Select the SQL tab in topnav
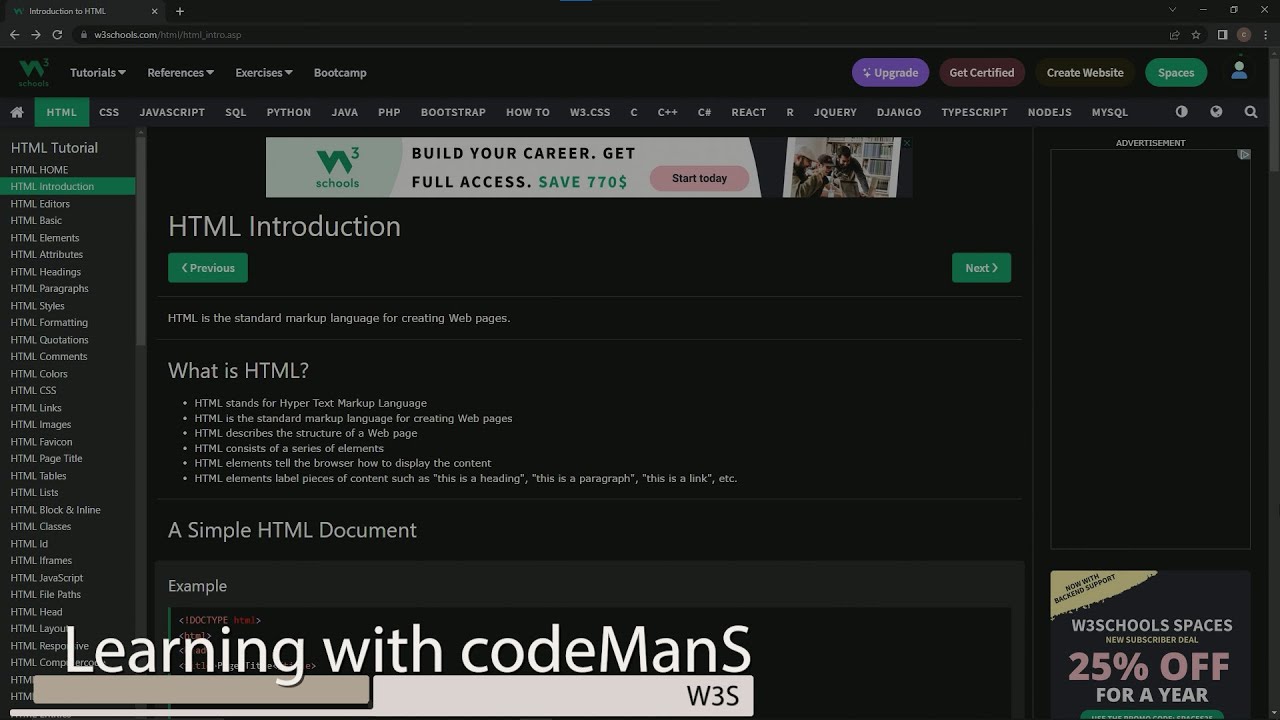The height and width of the screenshot is (720, 1280). tap(236, 112)
